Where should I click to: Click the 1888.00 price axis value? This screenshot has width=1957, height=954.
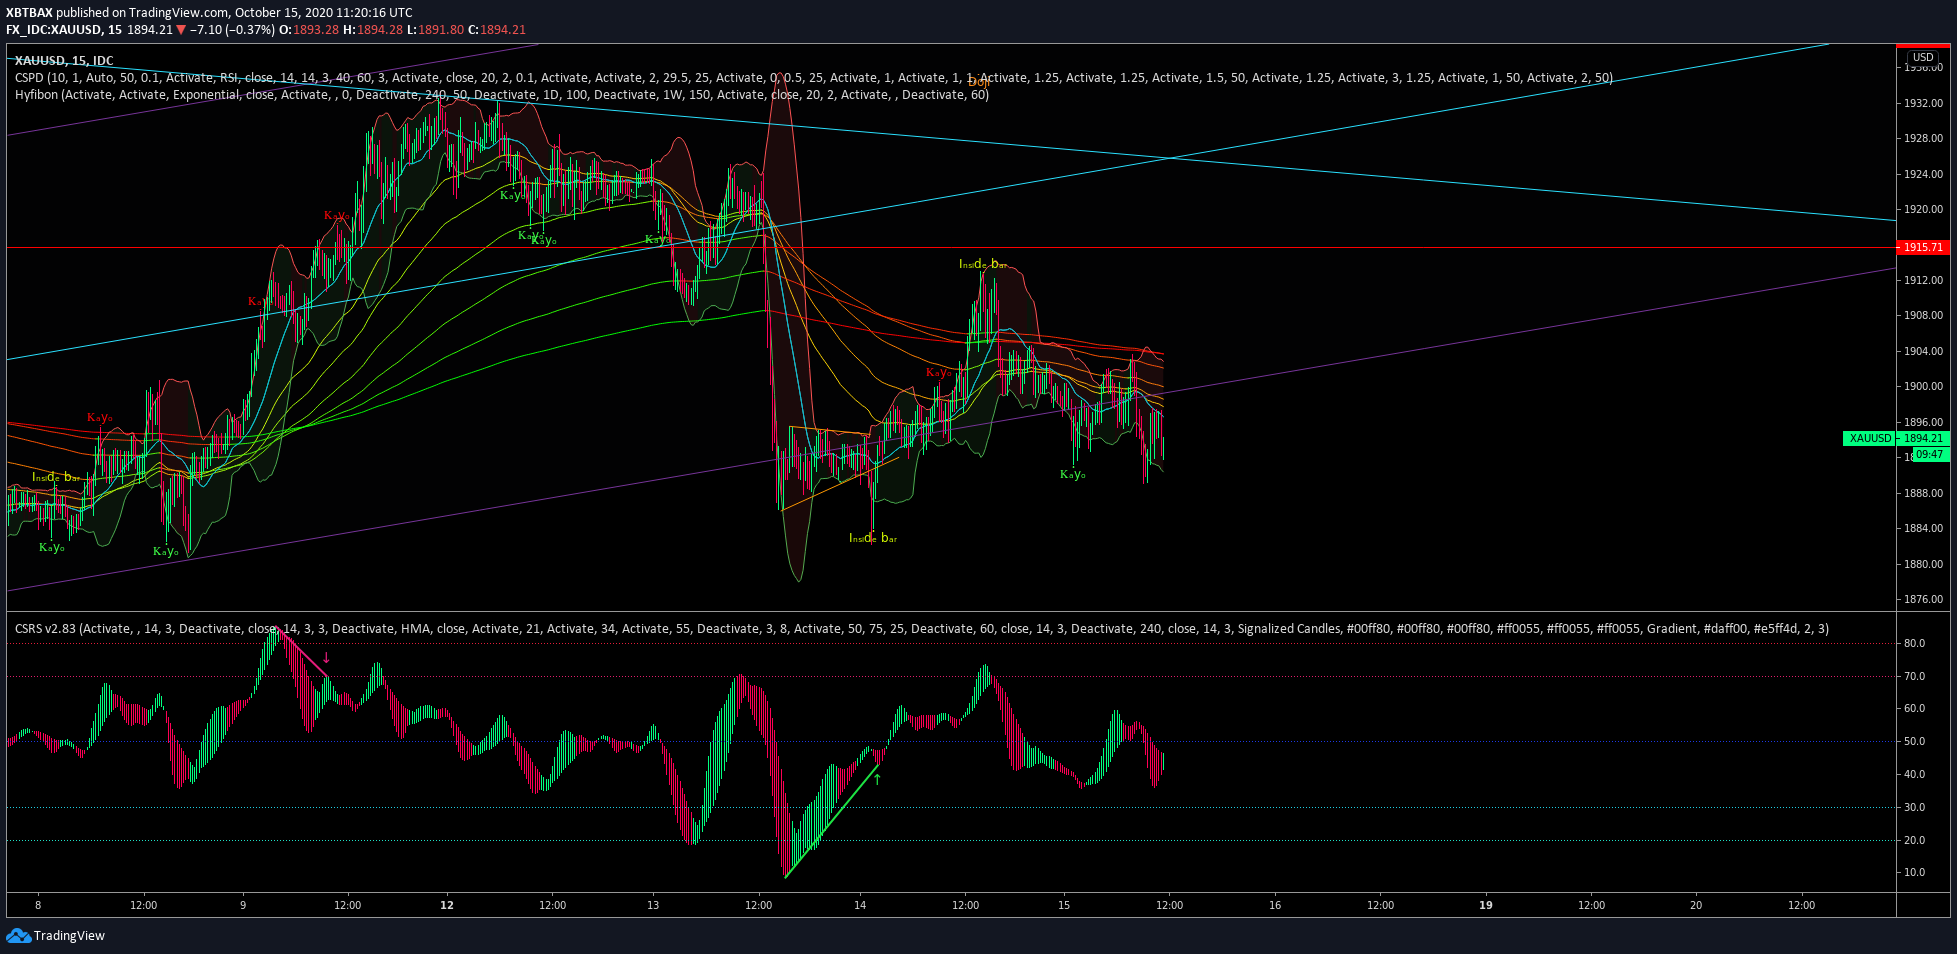pyautogui.click(x=1923, y=493)
